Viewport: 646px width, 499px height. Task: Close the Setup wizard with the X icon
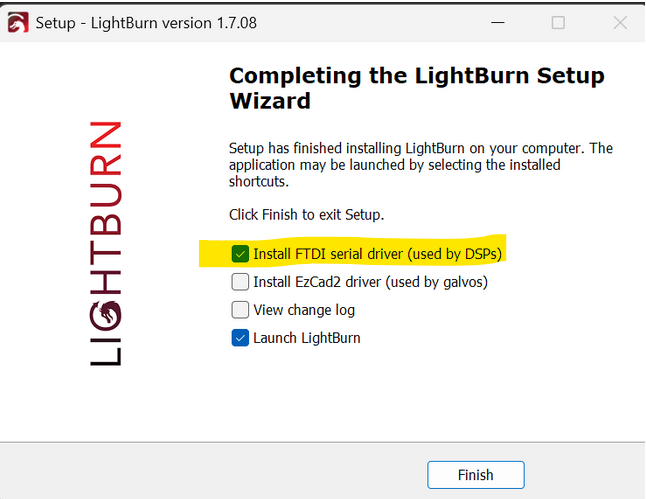point(620,23)
